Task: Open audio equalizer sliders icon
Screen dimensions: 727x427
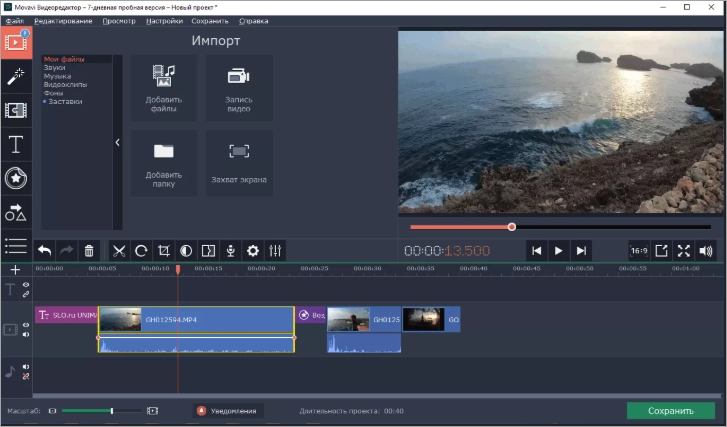Action: 275,251
